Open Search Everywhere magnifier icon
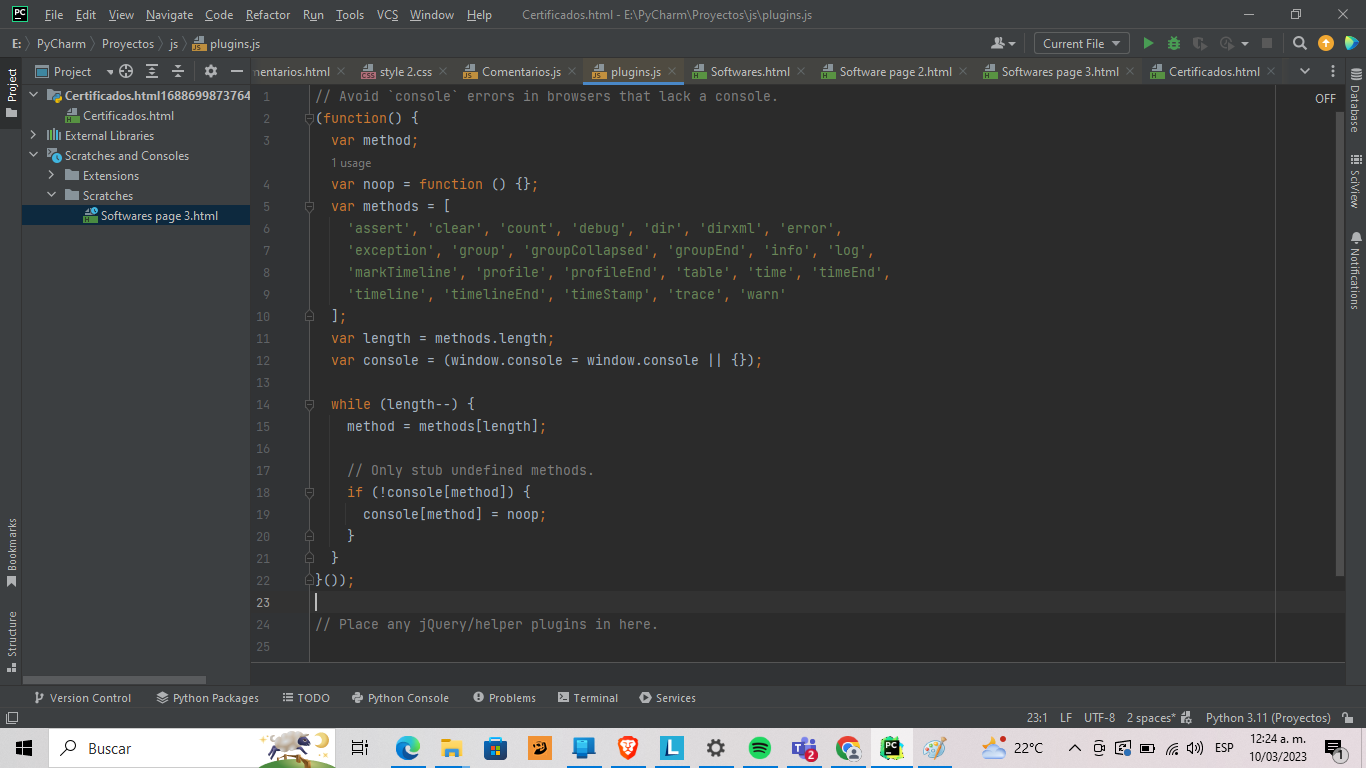This screenshot has width=1366, height=768. (1299, 43)
